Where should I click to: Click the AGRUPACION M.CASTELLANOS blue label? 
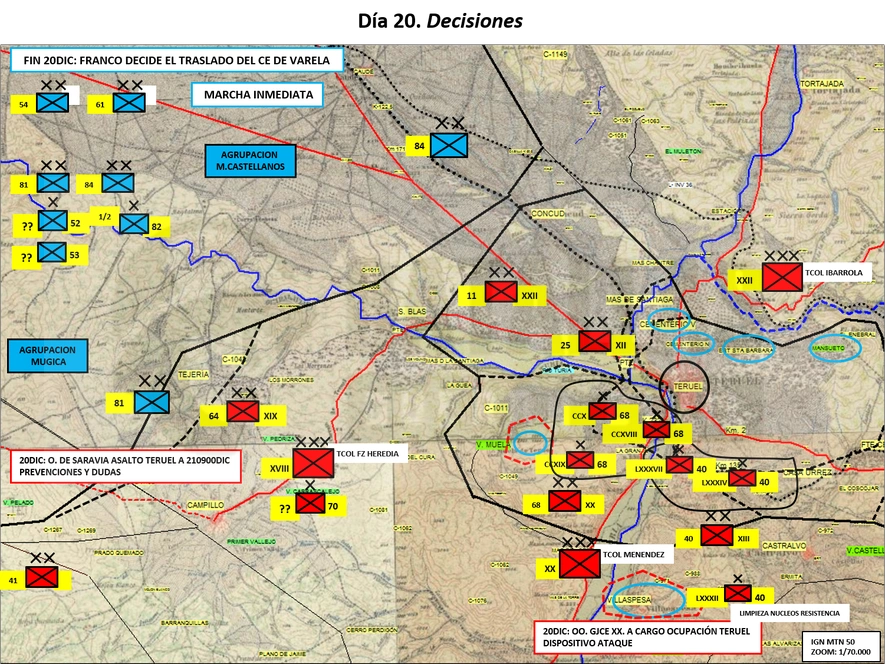coord(250,161)
